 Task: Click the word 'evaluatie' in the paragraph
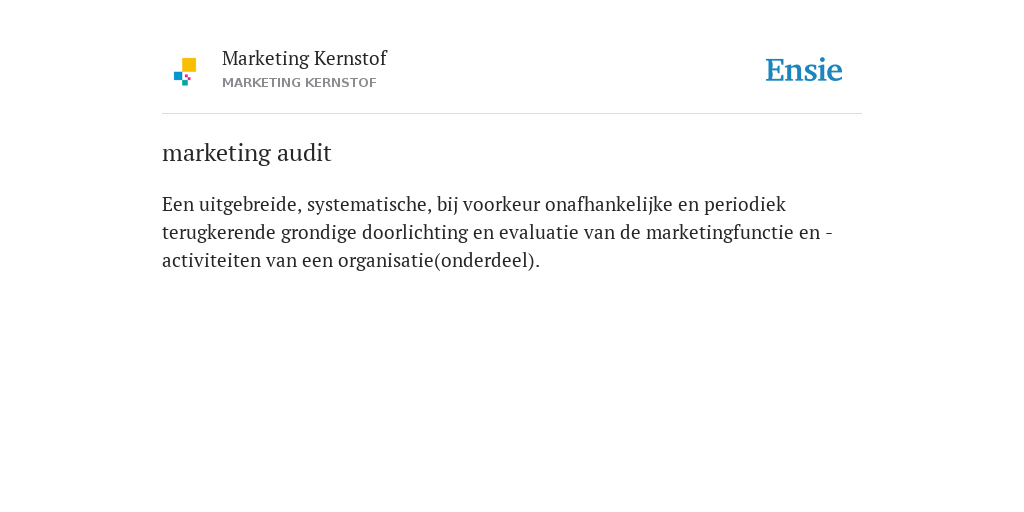[x=539, y=232]
